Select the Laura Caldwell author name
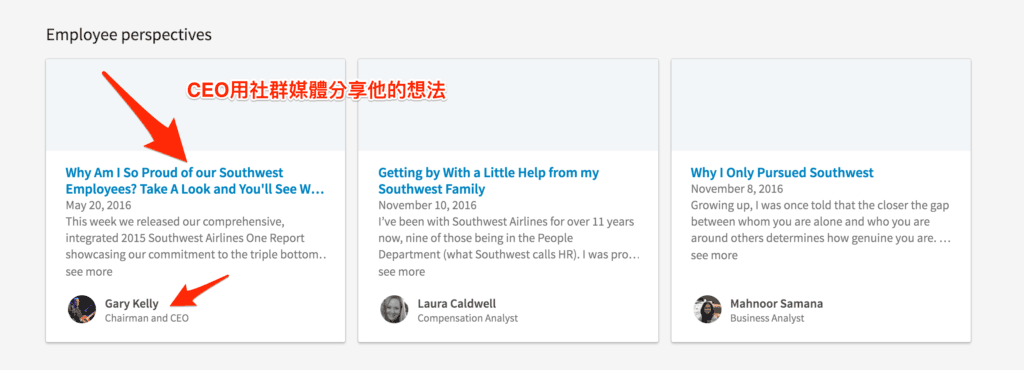This screenshot has width=1024, height=370. [456, 303]
